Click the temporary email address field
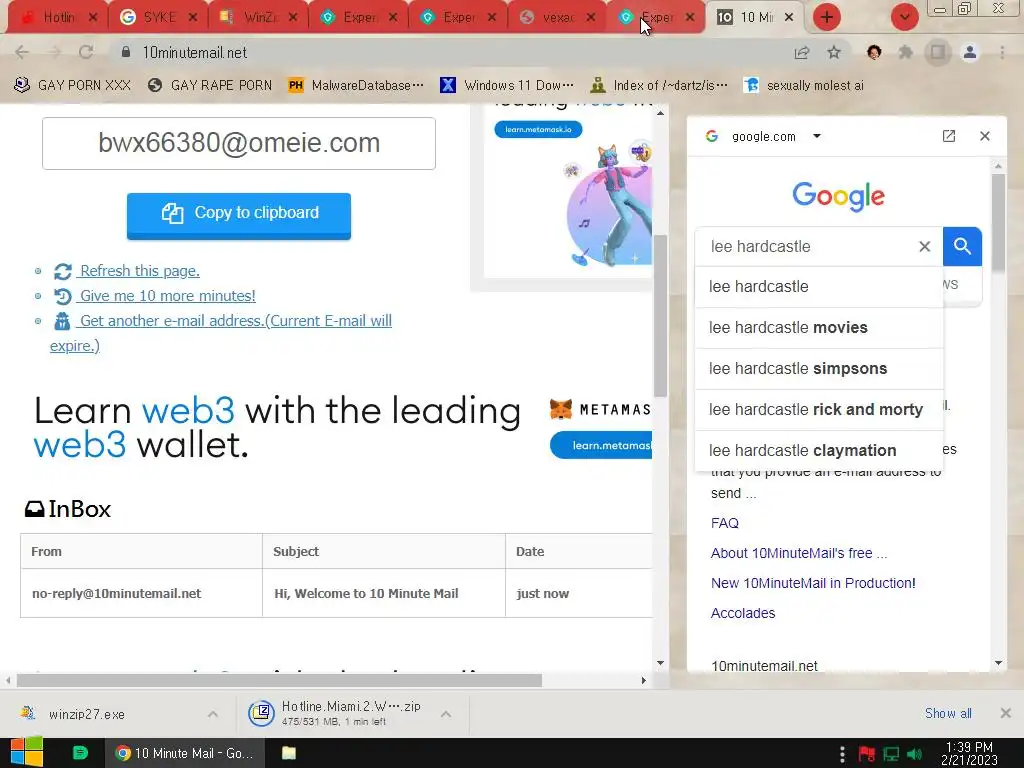Image resolution: width=1024 pixels, height=768 pixels. [x=239, y=144]
